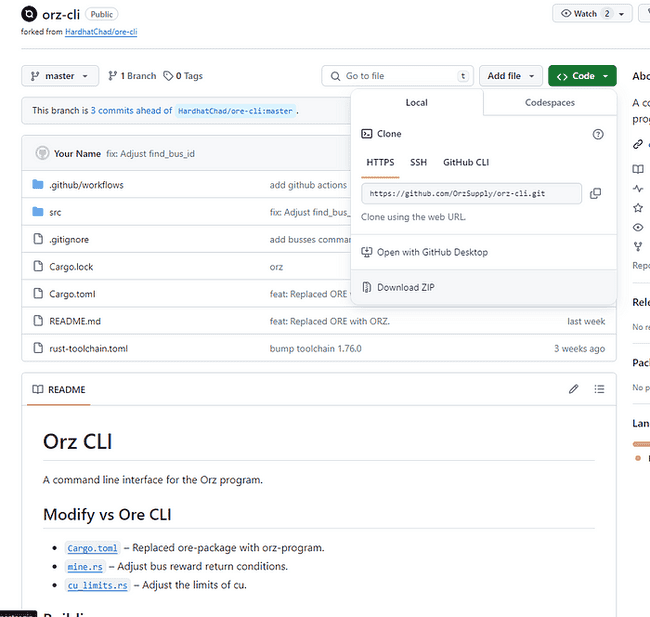
Task: Open the 0 Tags link
Action: 183,76
